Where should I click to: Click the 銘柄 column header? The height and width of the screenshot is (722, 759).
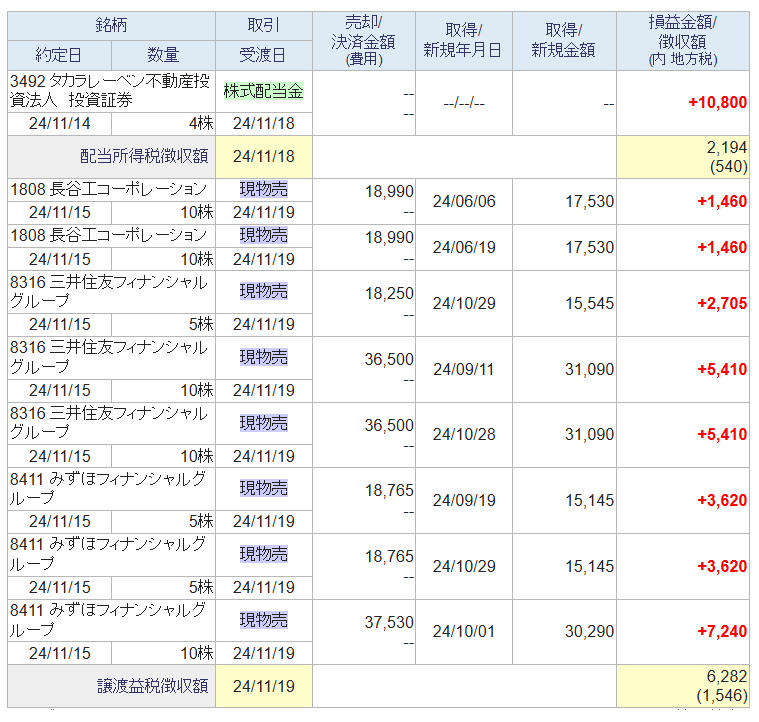pyautogui.click(x=111, y=26)
